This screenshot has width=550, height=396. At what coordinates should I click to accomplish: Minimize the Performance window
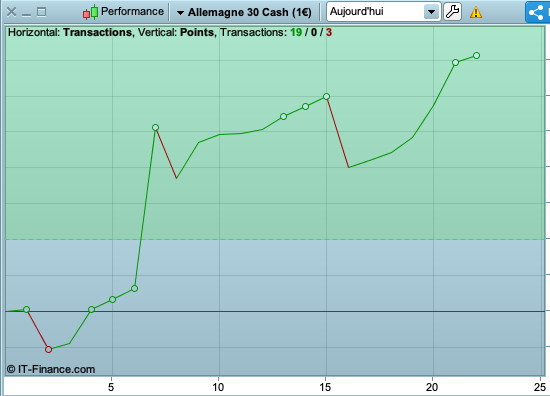[26, 15]
